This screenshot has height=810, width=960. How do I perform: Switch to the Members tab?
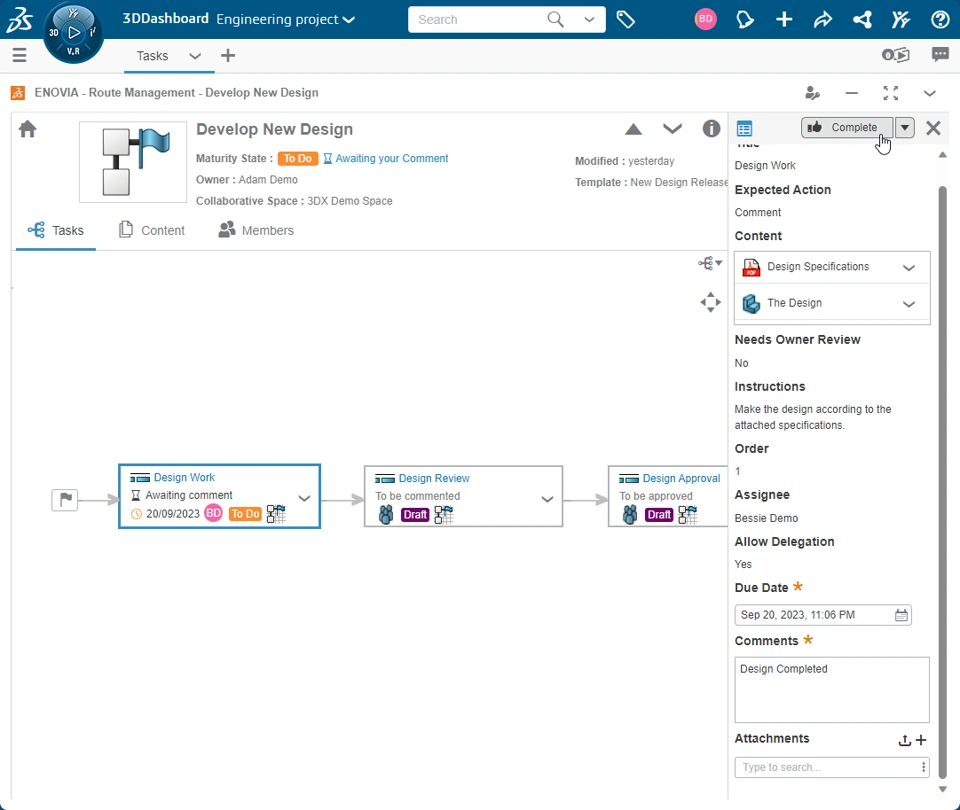pos(256,230)
